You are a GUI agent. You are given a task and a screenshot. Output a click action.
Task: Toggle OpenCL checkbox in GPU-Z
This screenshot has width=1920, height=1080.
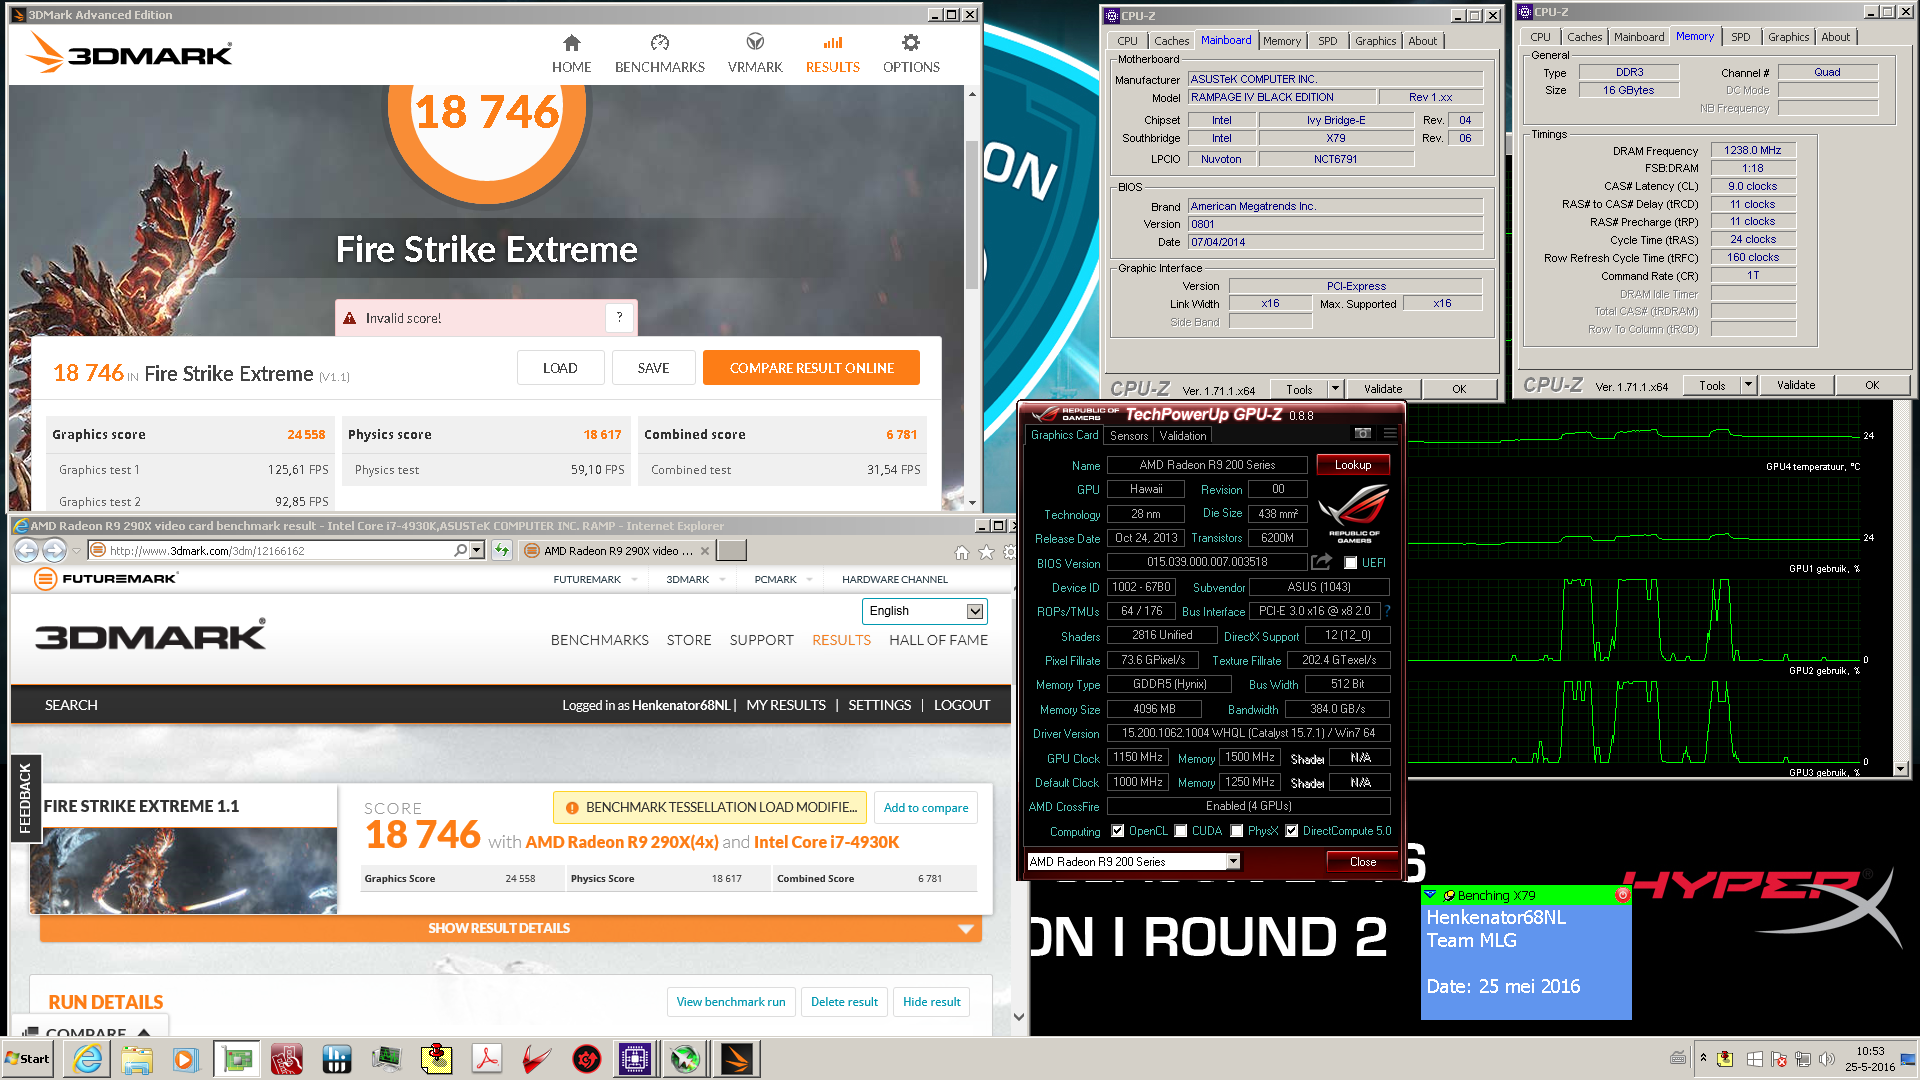coord(1118,831)
